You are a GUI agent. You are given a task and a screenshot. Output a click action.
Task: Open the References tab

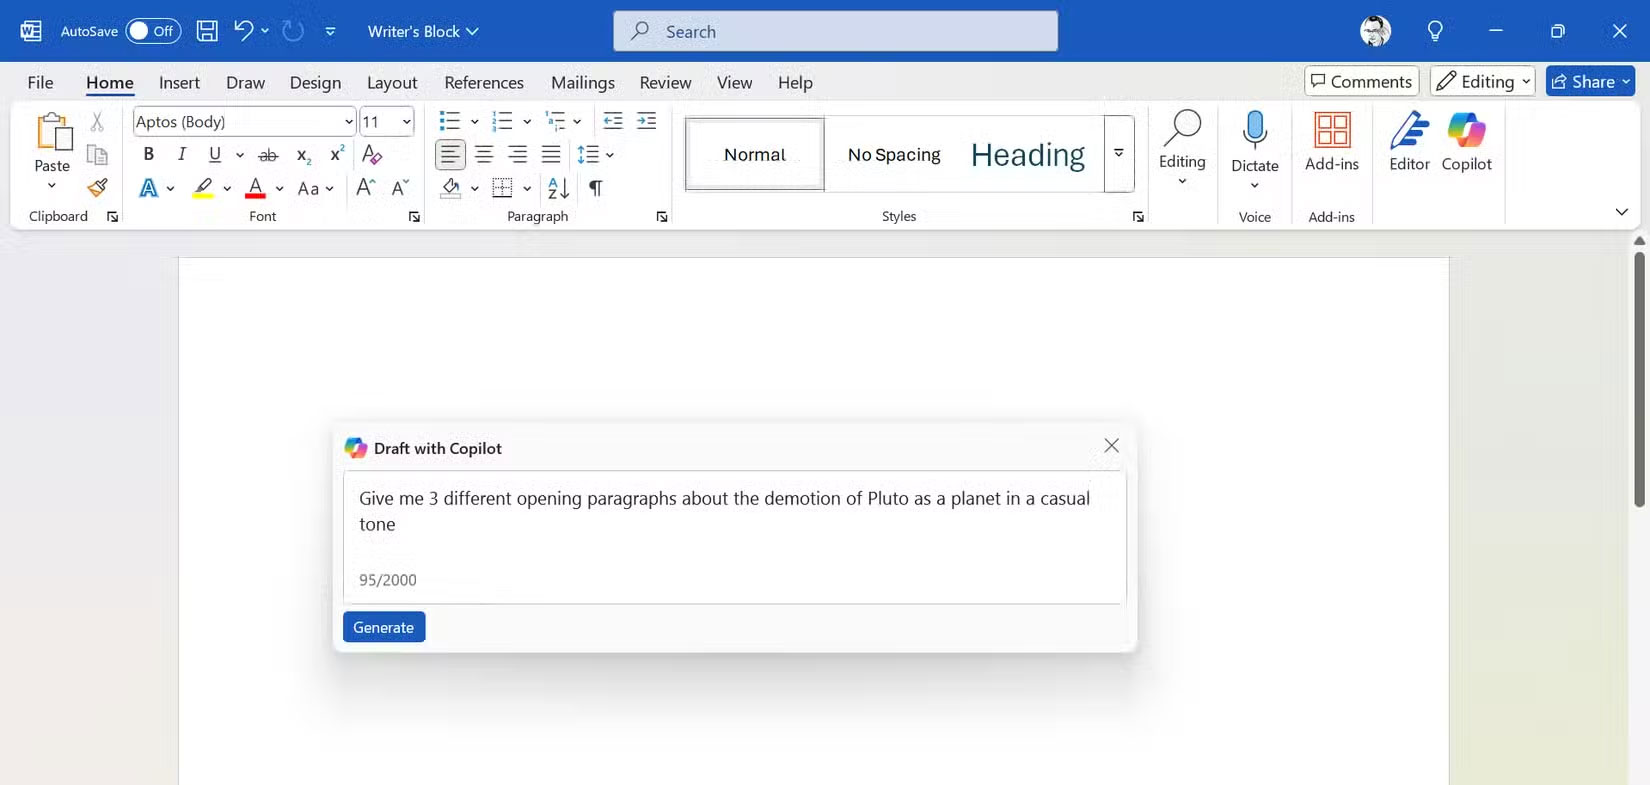coord(483,83)
